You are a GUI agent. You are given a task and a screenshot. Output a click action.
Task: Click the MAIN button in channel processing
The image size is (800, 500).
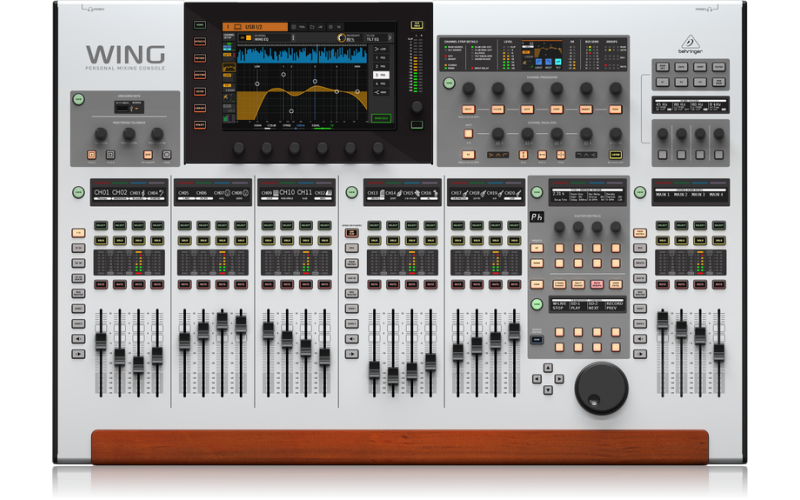615,109
